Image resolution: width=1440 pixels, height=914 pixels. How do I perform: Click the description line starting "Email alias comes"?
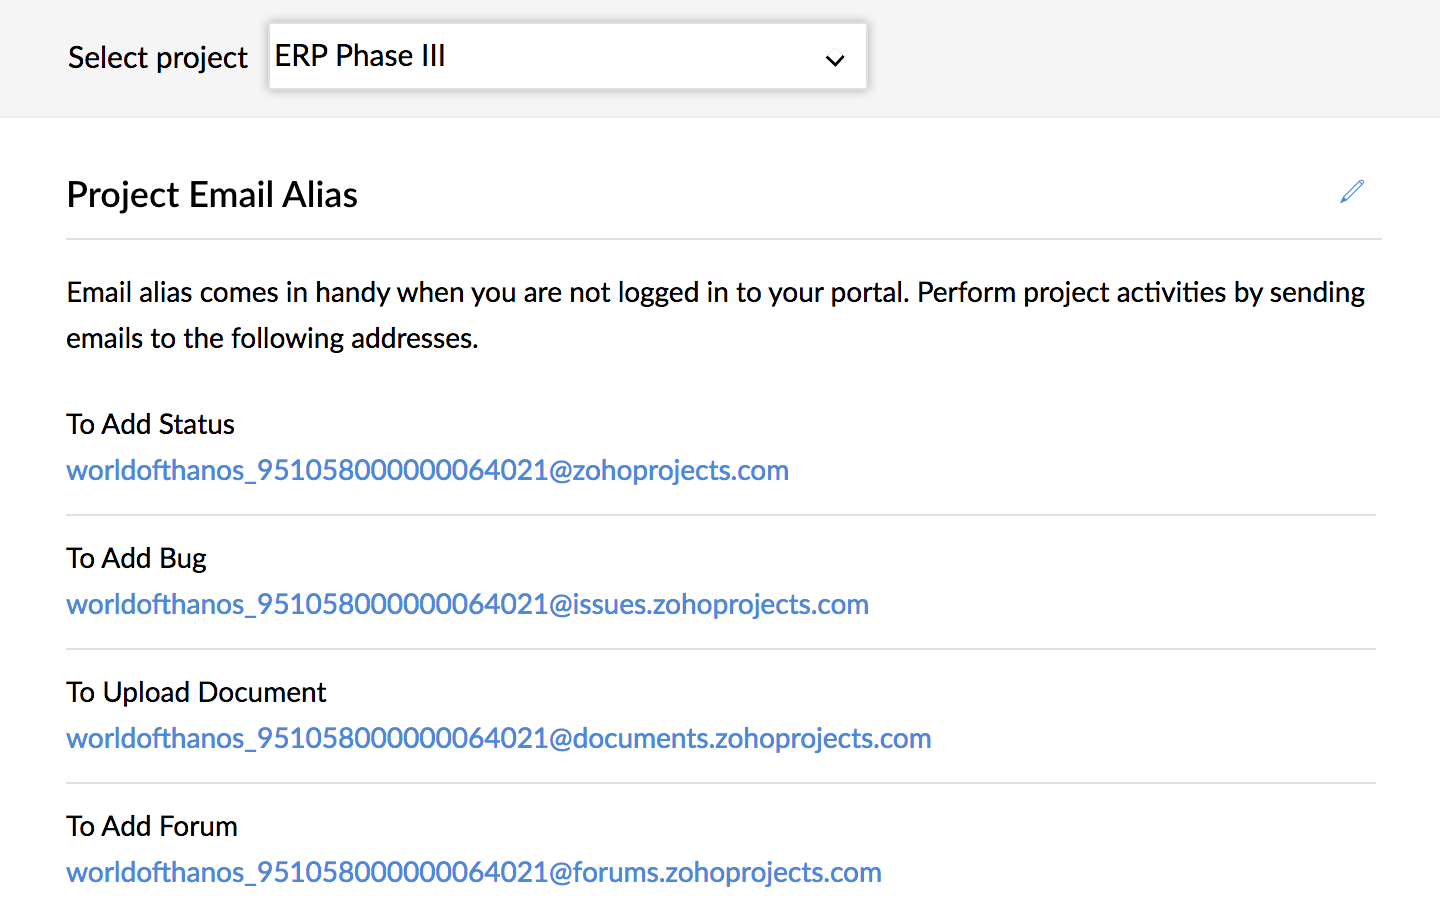[715, 292]
